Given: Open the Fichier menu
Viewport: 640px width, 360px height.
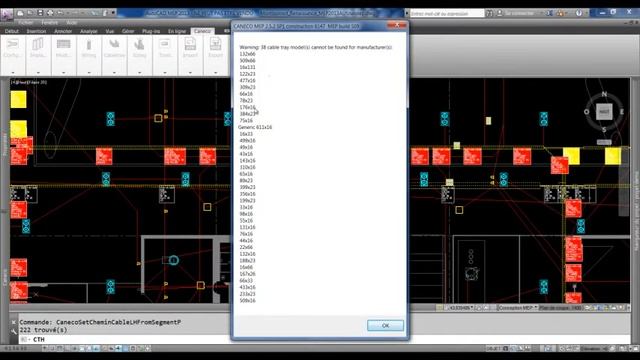Looking at the screenshot, I should (25, 23).
